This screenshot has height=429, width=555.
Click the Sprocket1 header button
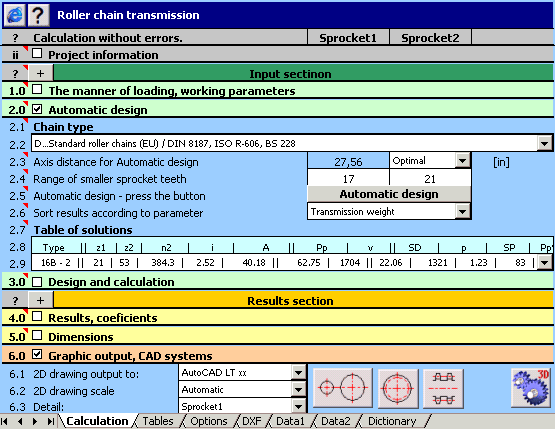tap(348, 38)
